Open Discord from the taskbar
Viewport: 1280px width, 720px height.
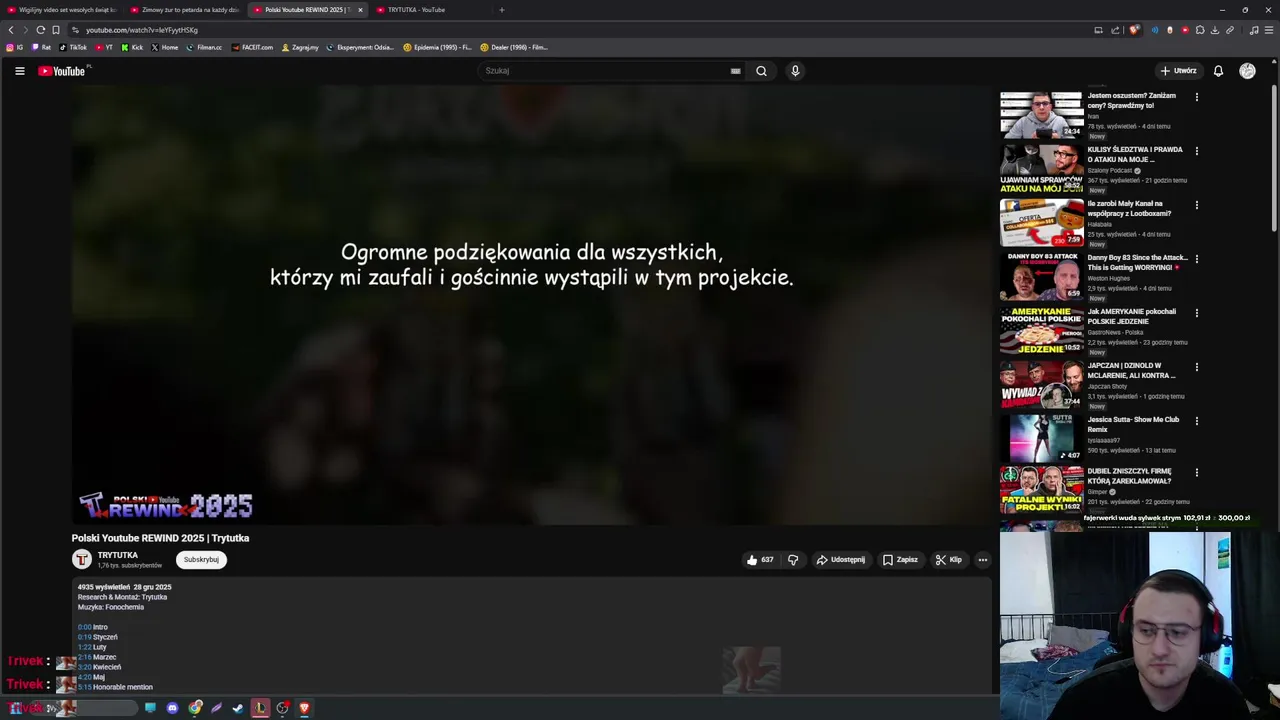point(172,708)
